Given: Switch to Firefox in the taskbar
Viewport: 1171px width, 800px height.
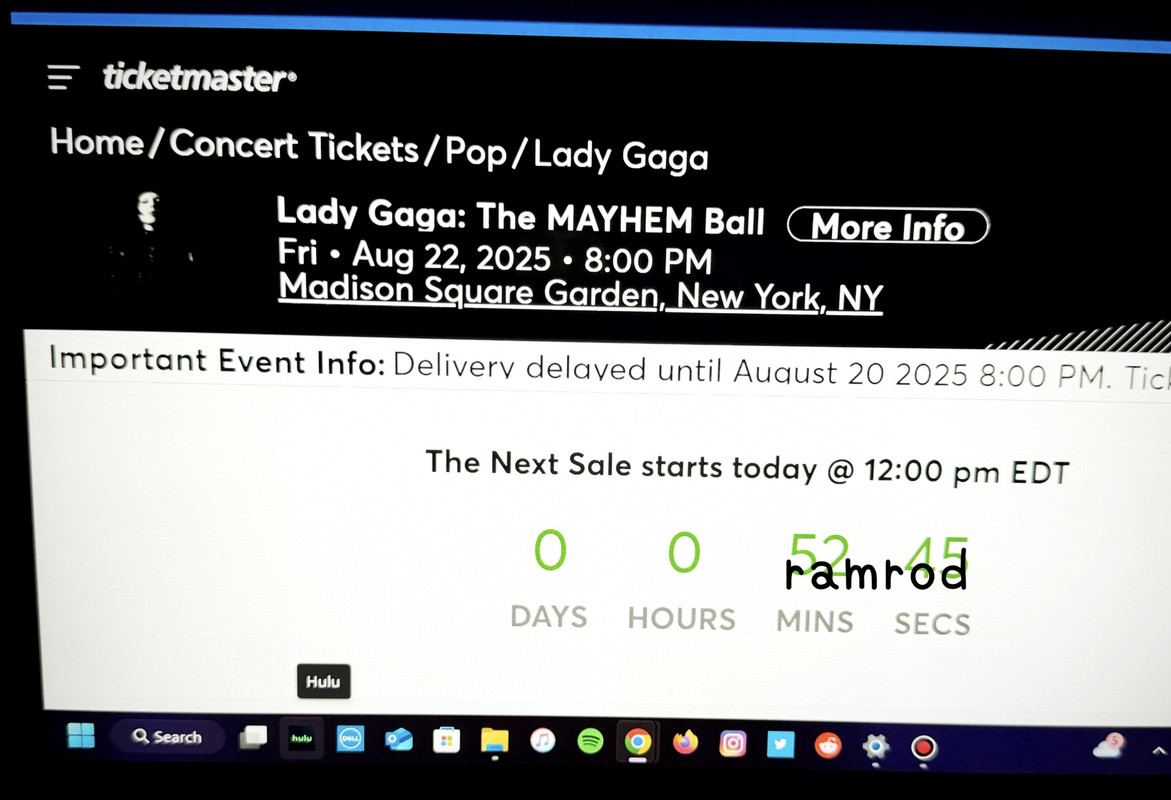Looking at the screenshot, I should [685, 743].
